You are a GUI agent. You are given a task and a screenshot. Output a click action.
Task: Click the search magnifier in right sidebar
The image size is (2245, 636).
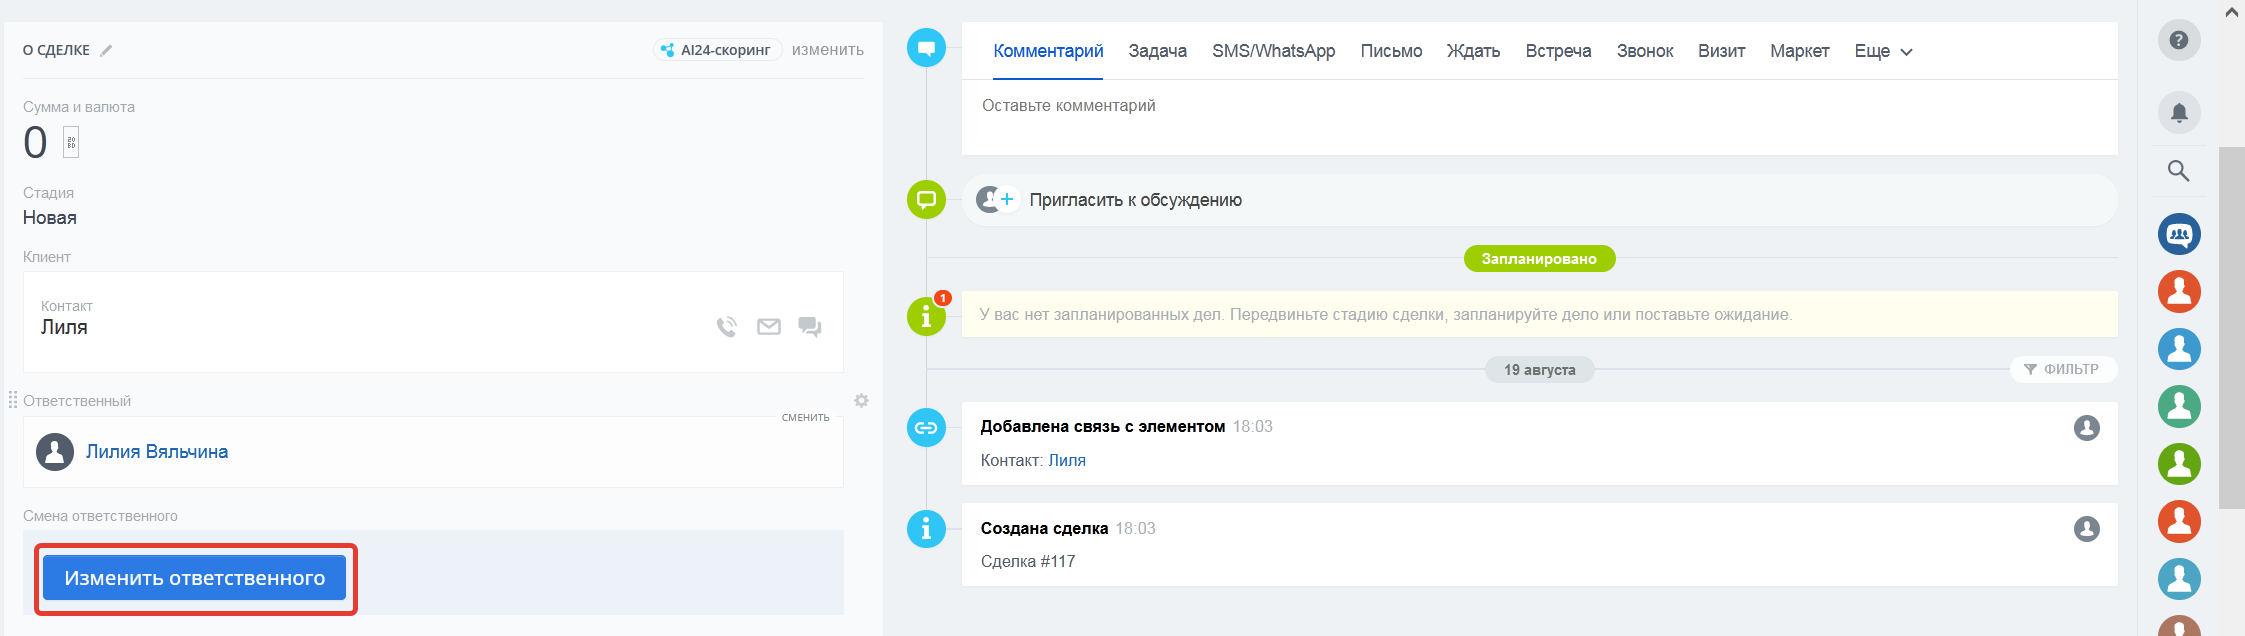pos(2178,171)
